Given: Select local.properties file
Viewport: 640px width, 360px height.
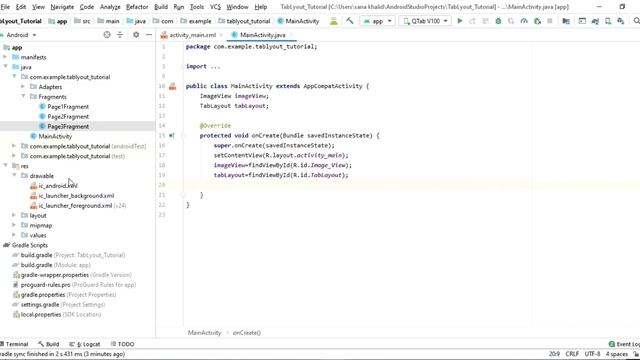Looking at the screenshot, I should coord(57,314).
